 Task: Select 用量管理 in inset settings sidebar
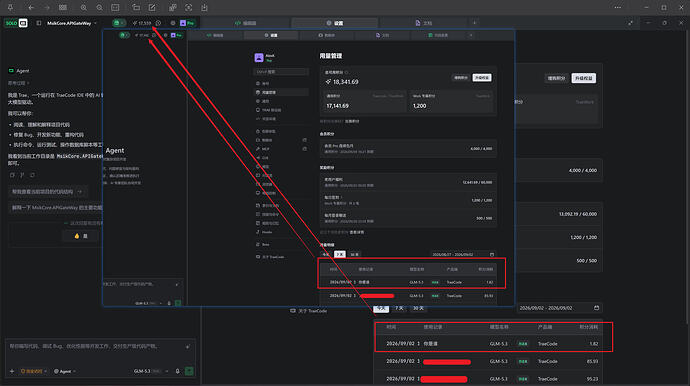coord(281,92)
